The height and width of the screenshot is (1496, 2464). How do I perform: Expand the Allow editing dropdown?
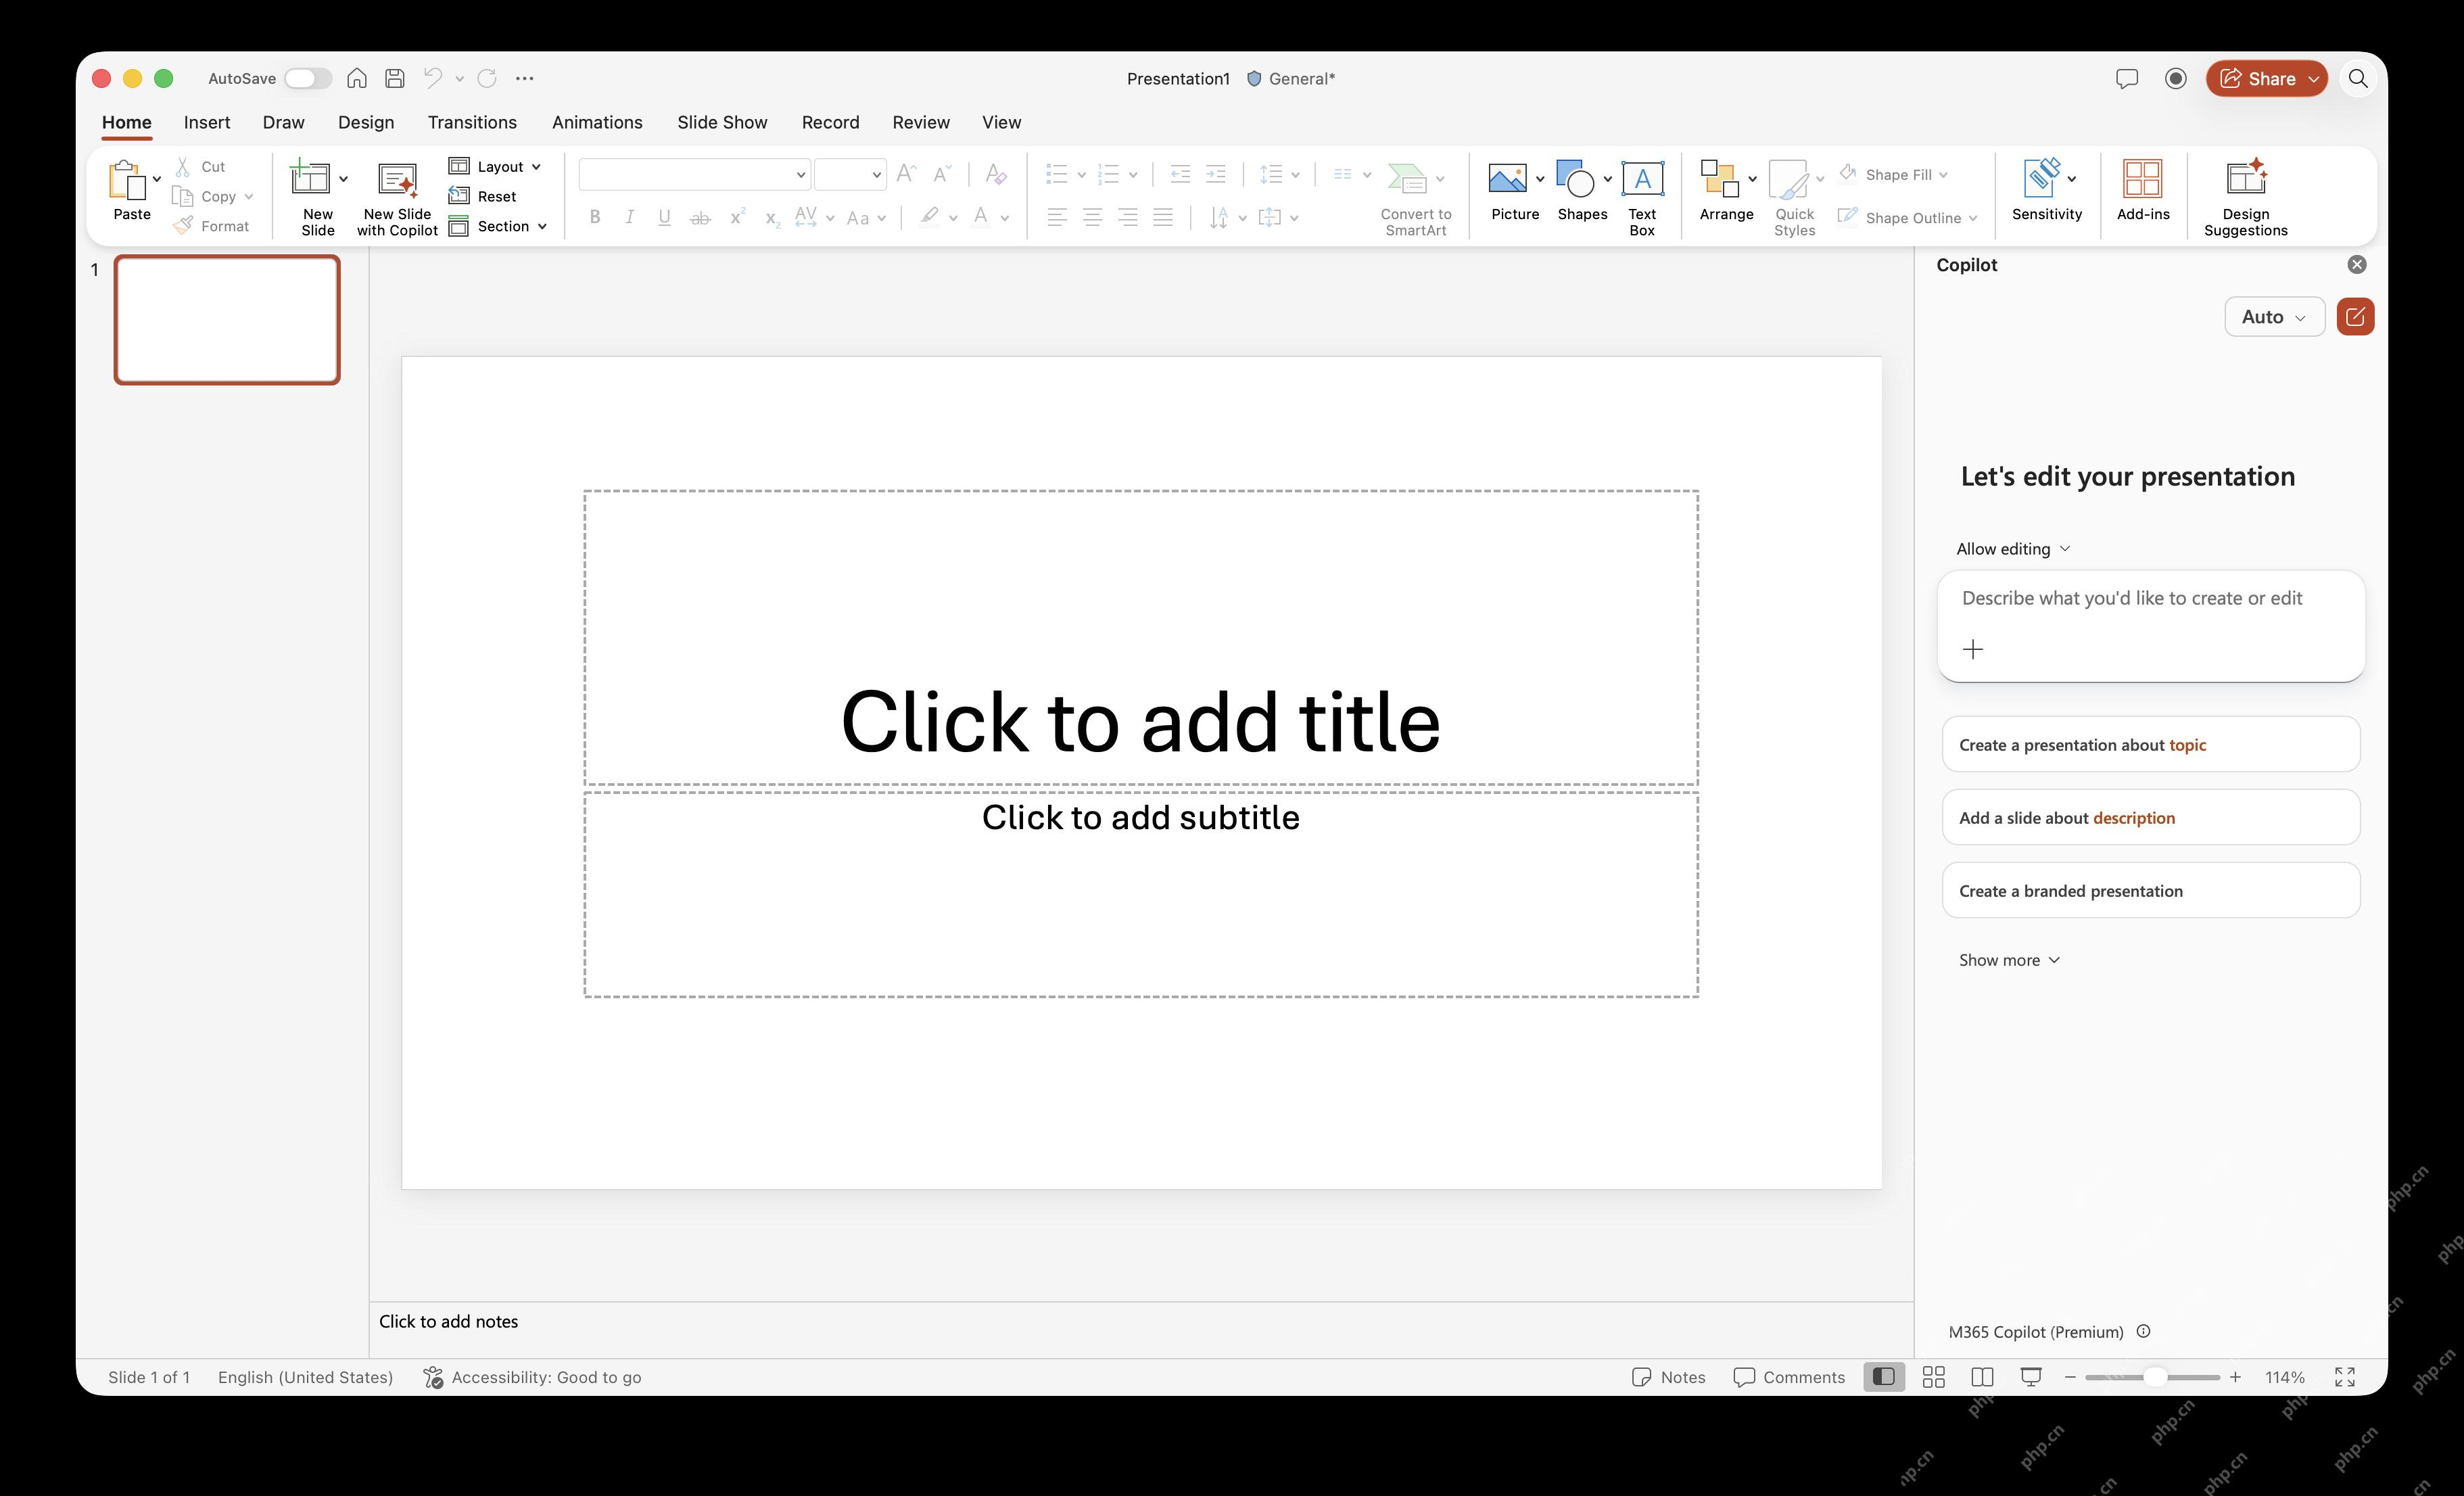2013,549
